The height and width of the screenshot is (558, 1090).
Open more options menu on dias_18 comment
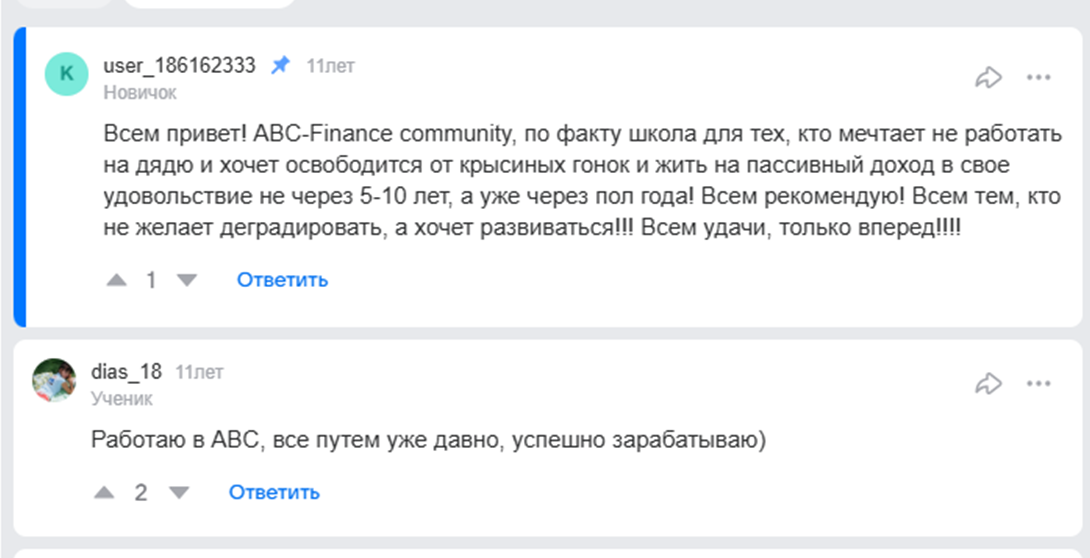1039,383
